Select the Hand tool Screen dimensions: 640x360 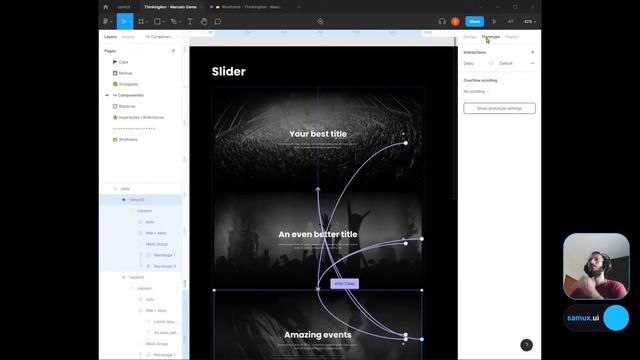pyautogui.click(x=204, y=22)
